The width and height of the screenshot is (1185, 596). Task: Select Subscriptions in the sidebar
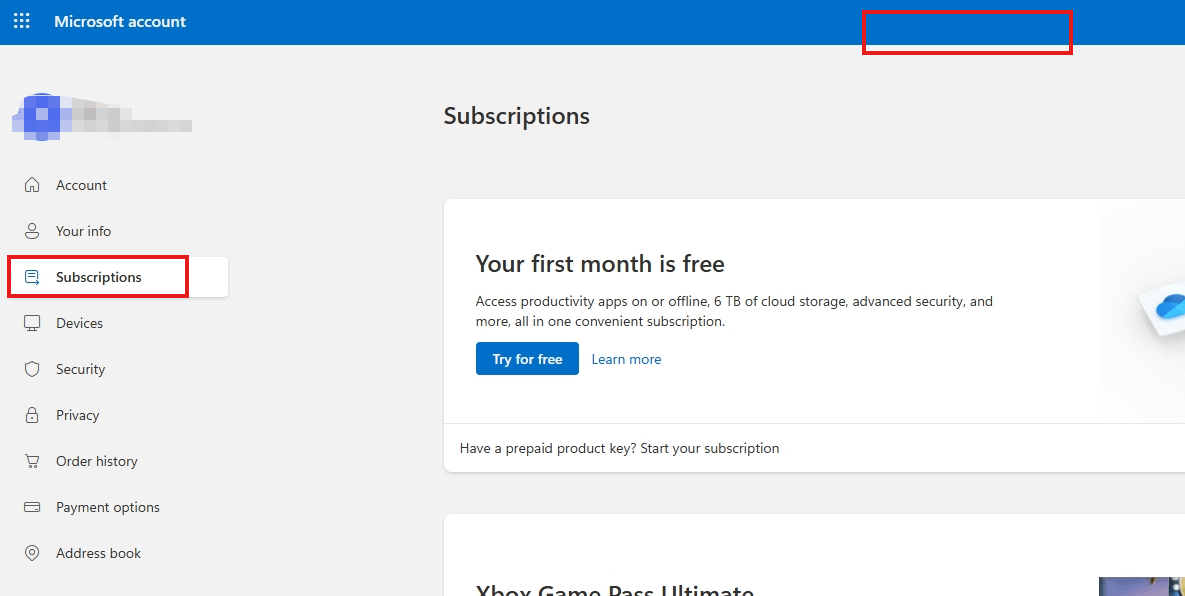click(x=118, y=277)
